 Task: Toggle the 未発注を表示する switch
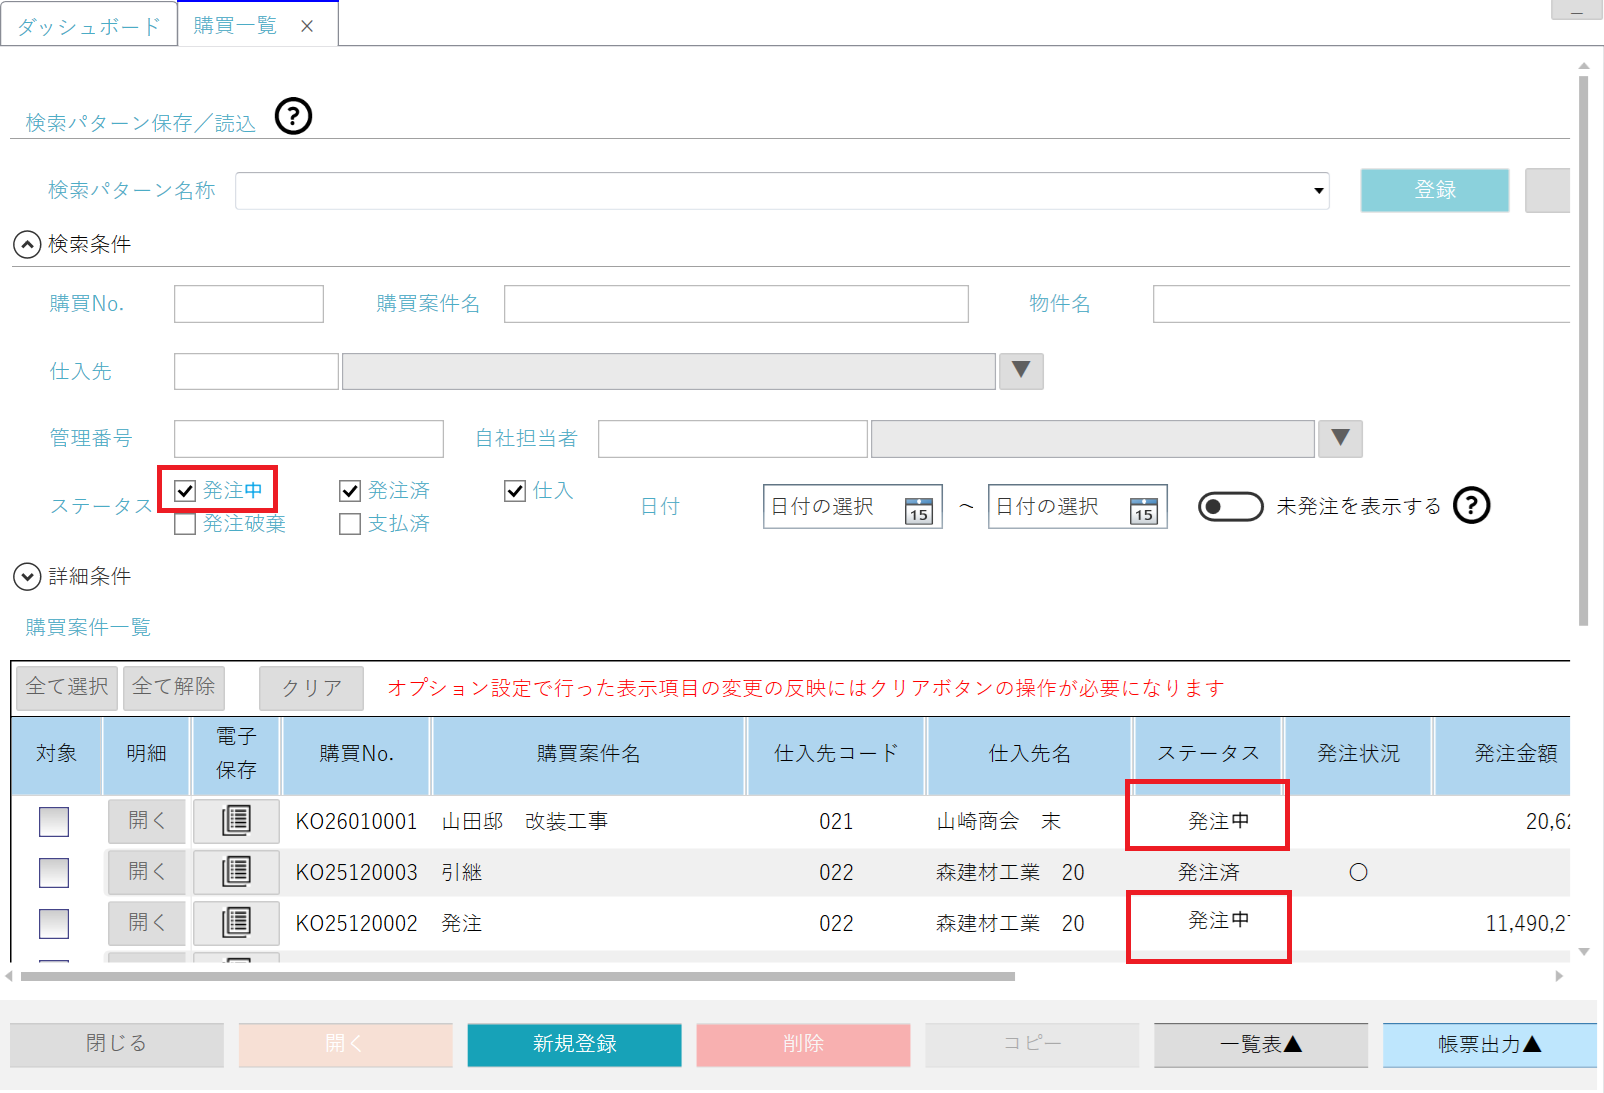[x=1230, y=507]
